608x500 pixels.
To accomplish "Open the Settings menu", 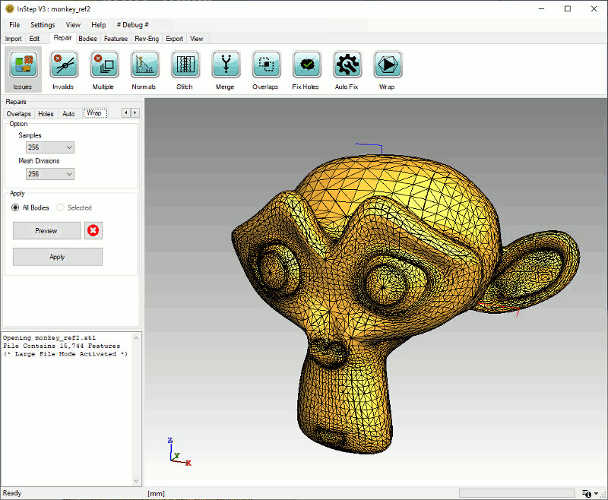I will click(42, 23).
